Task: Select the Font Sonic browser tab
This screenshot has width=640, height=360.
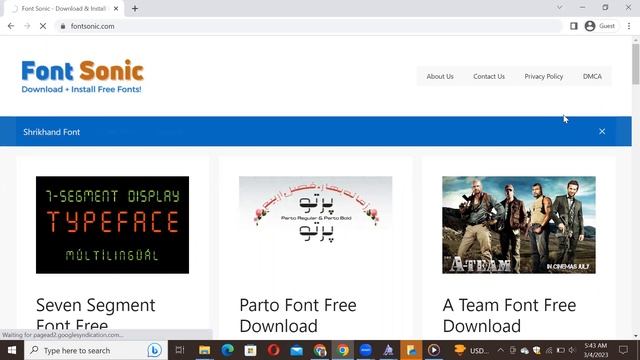Action: [64, 9]
